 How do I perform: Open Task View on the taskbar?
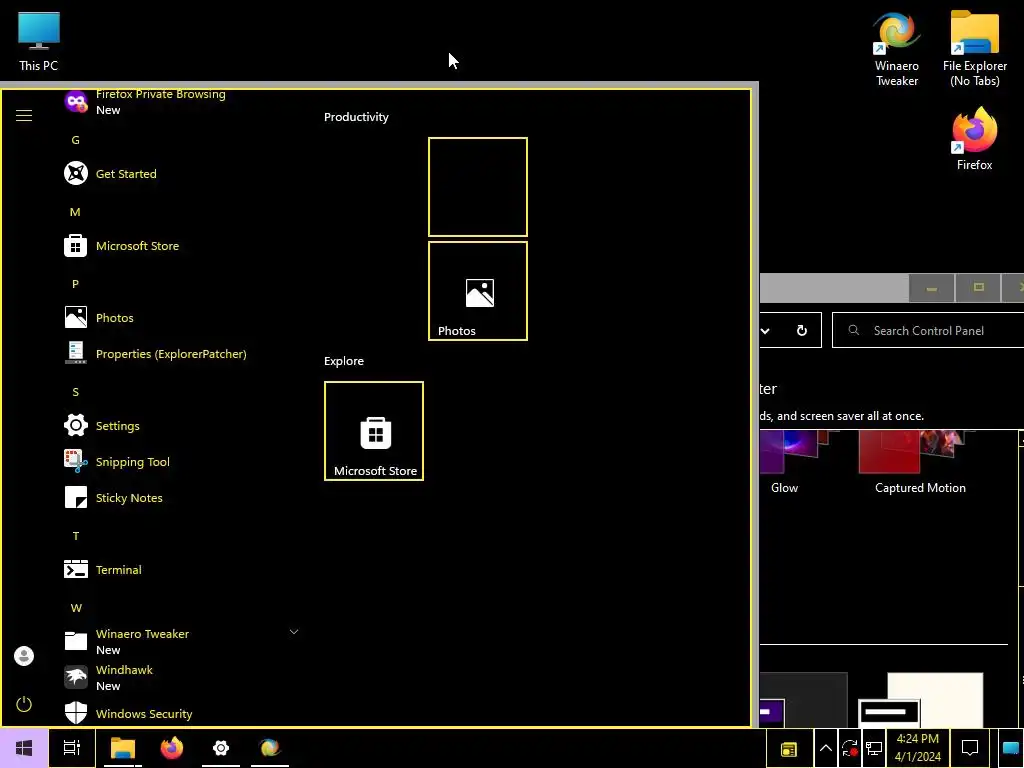72,748
